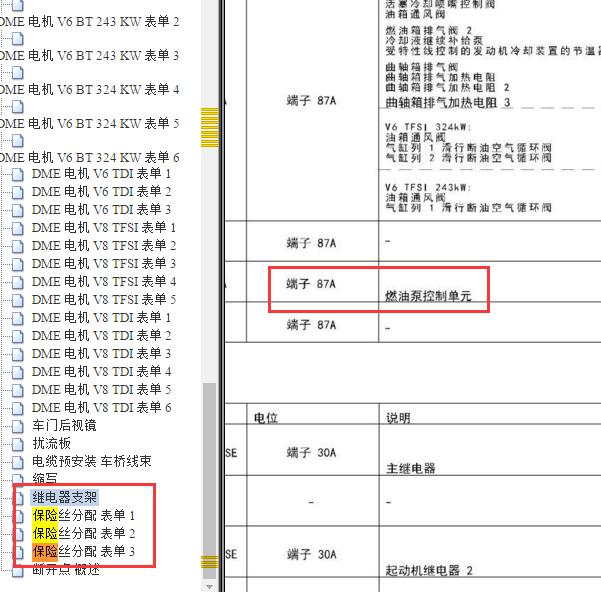Open 电缆预安装 车桥线束 entry
601x592 pixels.
(x=92, y=461)
